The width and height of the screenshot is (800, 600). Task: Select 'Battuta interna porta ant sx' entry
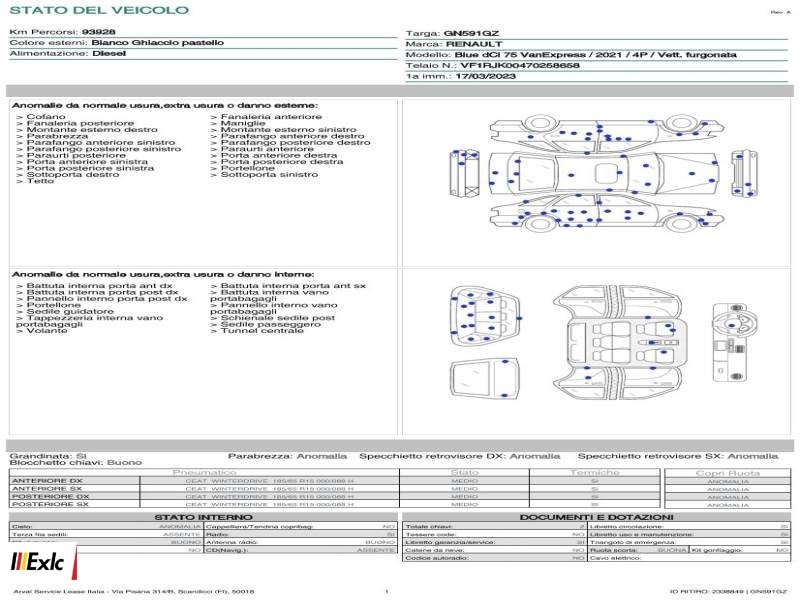coord(293,286)
